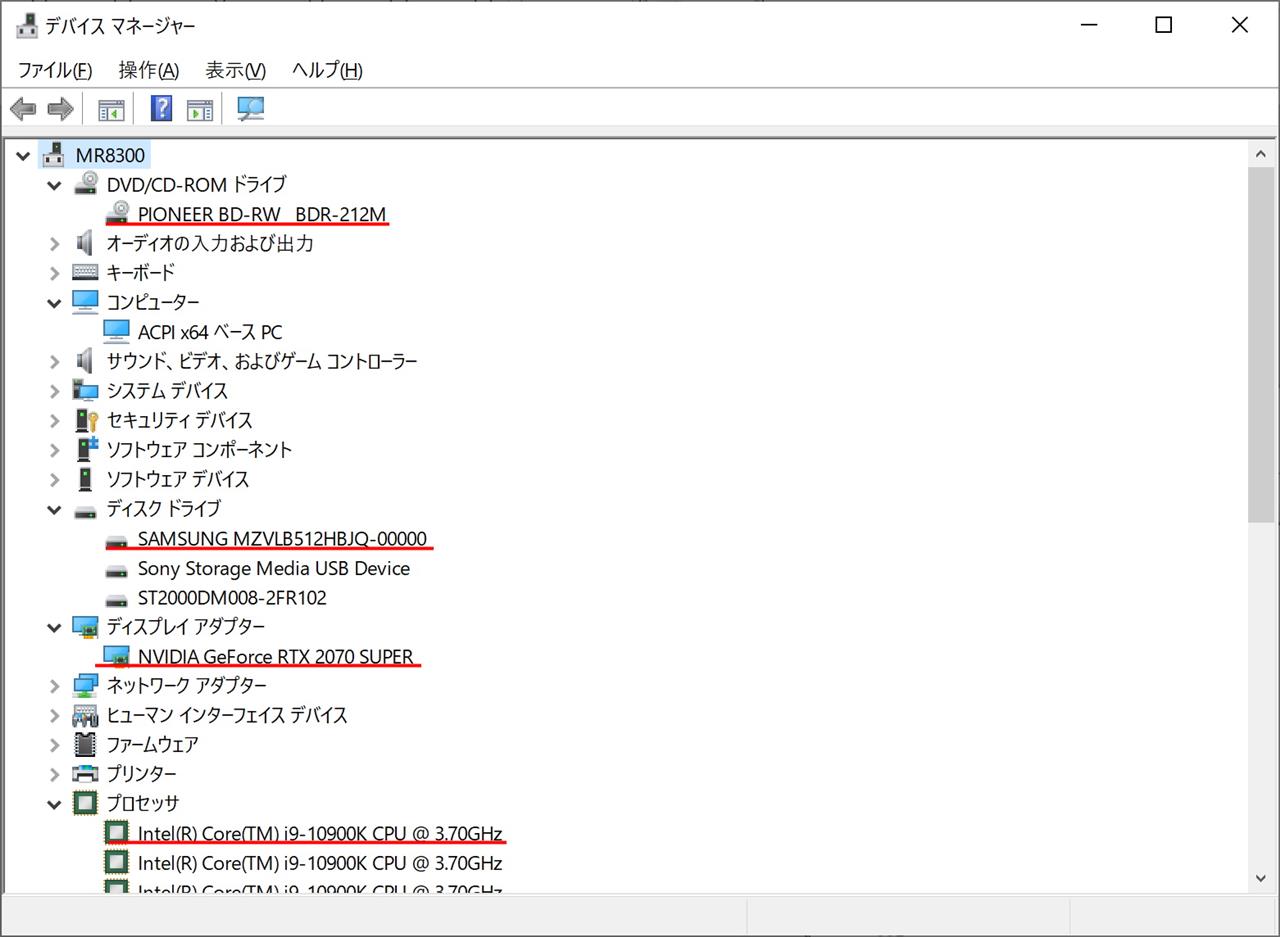Click the audio input/output speaker icon
Viewport: 1280px width, 937px height.
(x=86, y=243)
